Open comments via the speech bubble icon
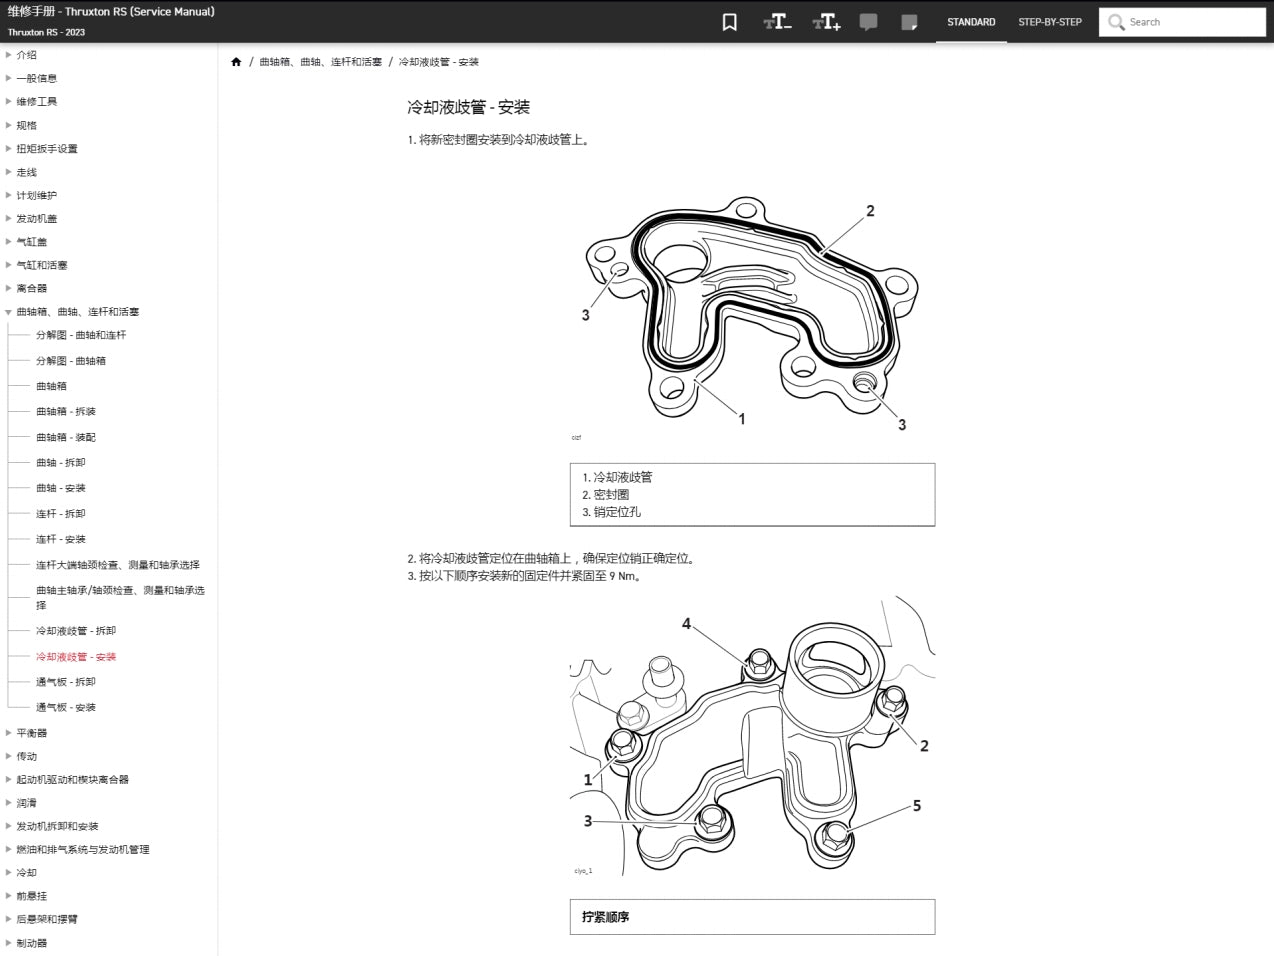 868,21
